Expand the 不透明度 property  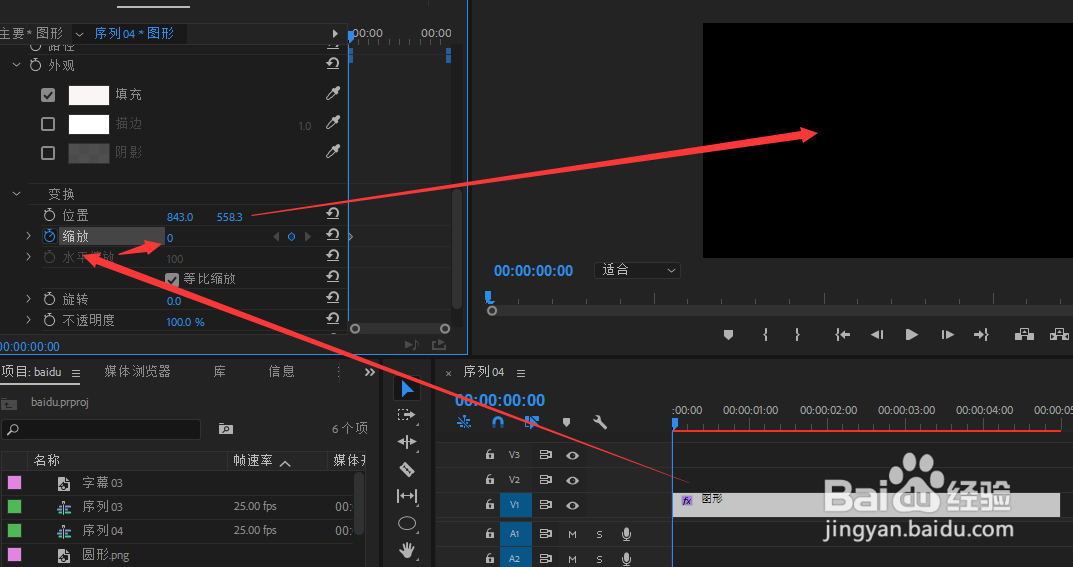tap(28, 319)
